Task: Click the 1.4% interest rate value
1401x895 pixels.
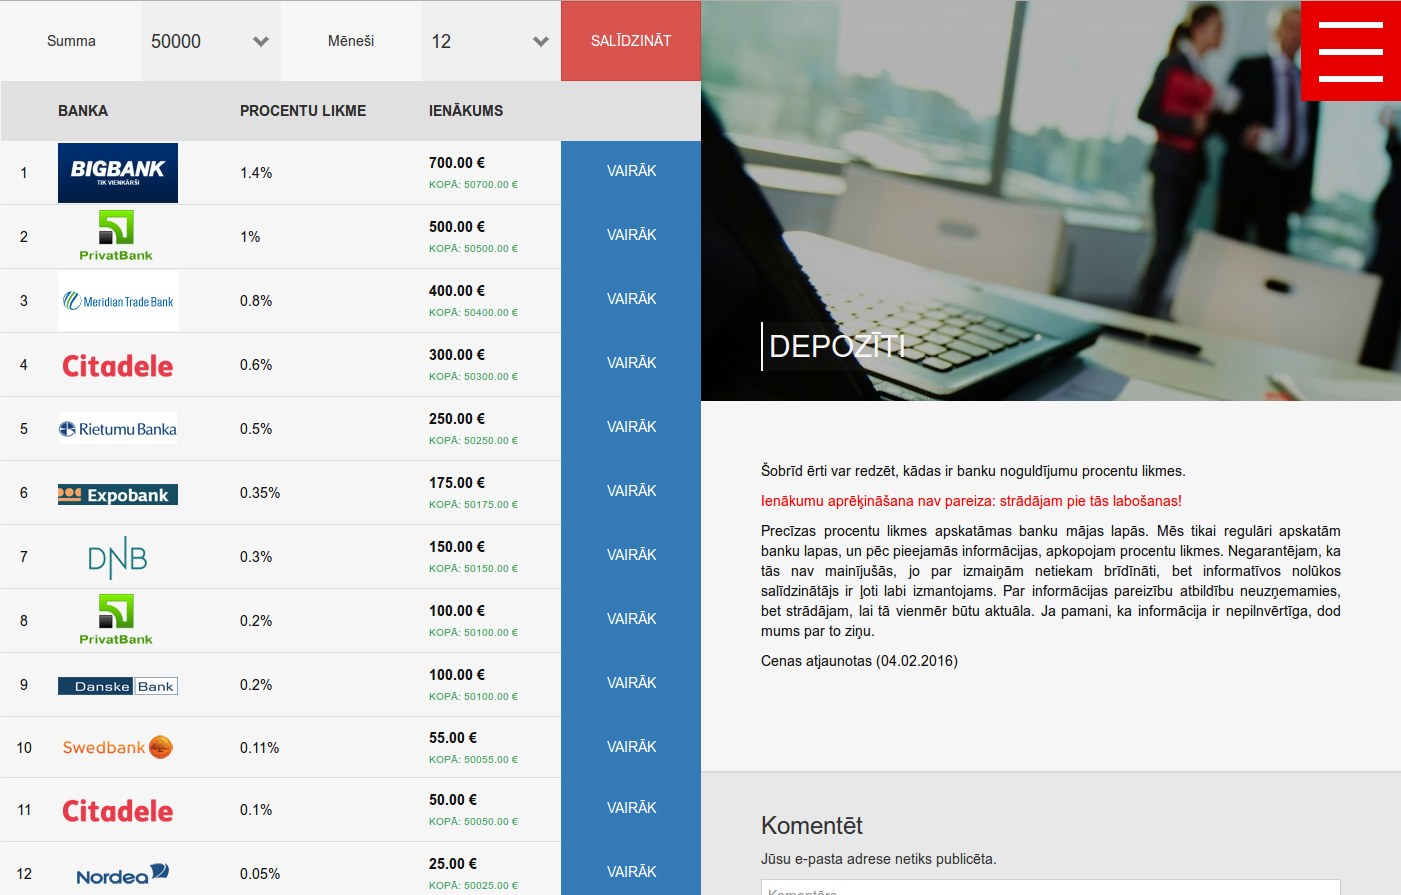Action: [x=256, y=173]
